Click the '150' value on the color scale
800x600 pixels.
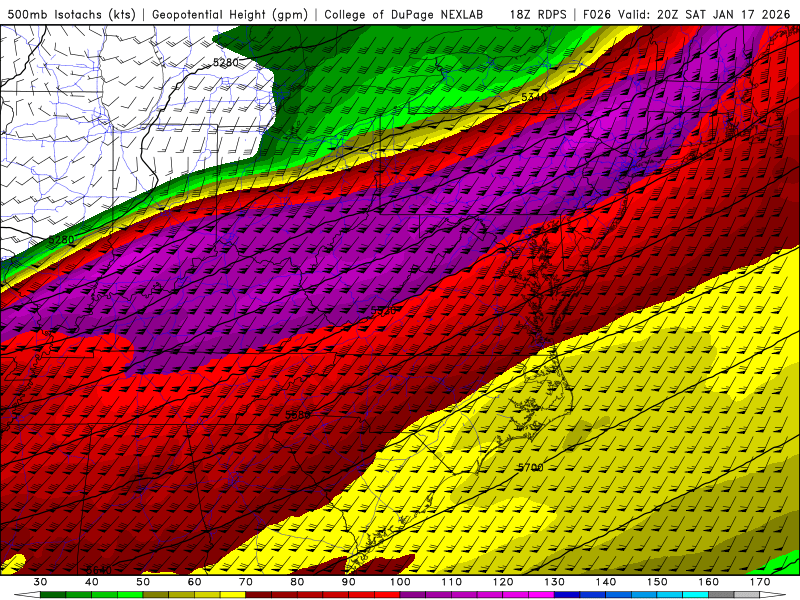click(x=657, y=582)
